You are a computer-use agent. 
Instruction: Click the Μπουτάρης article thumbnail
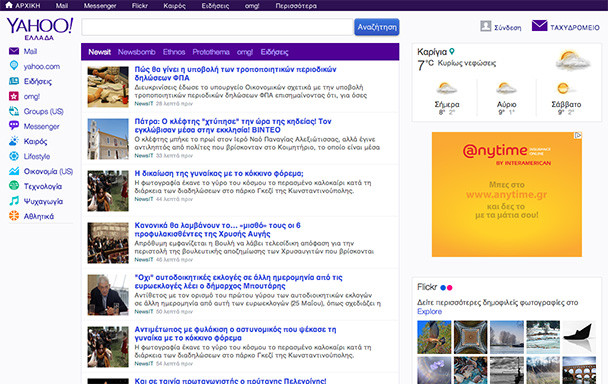click(x=108, y=295)
